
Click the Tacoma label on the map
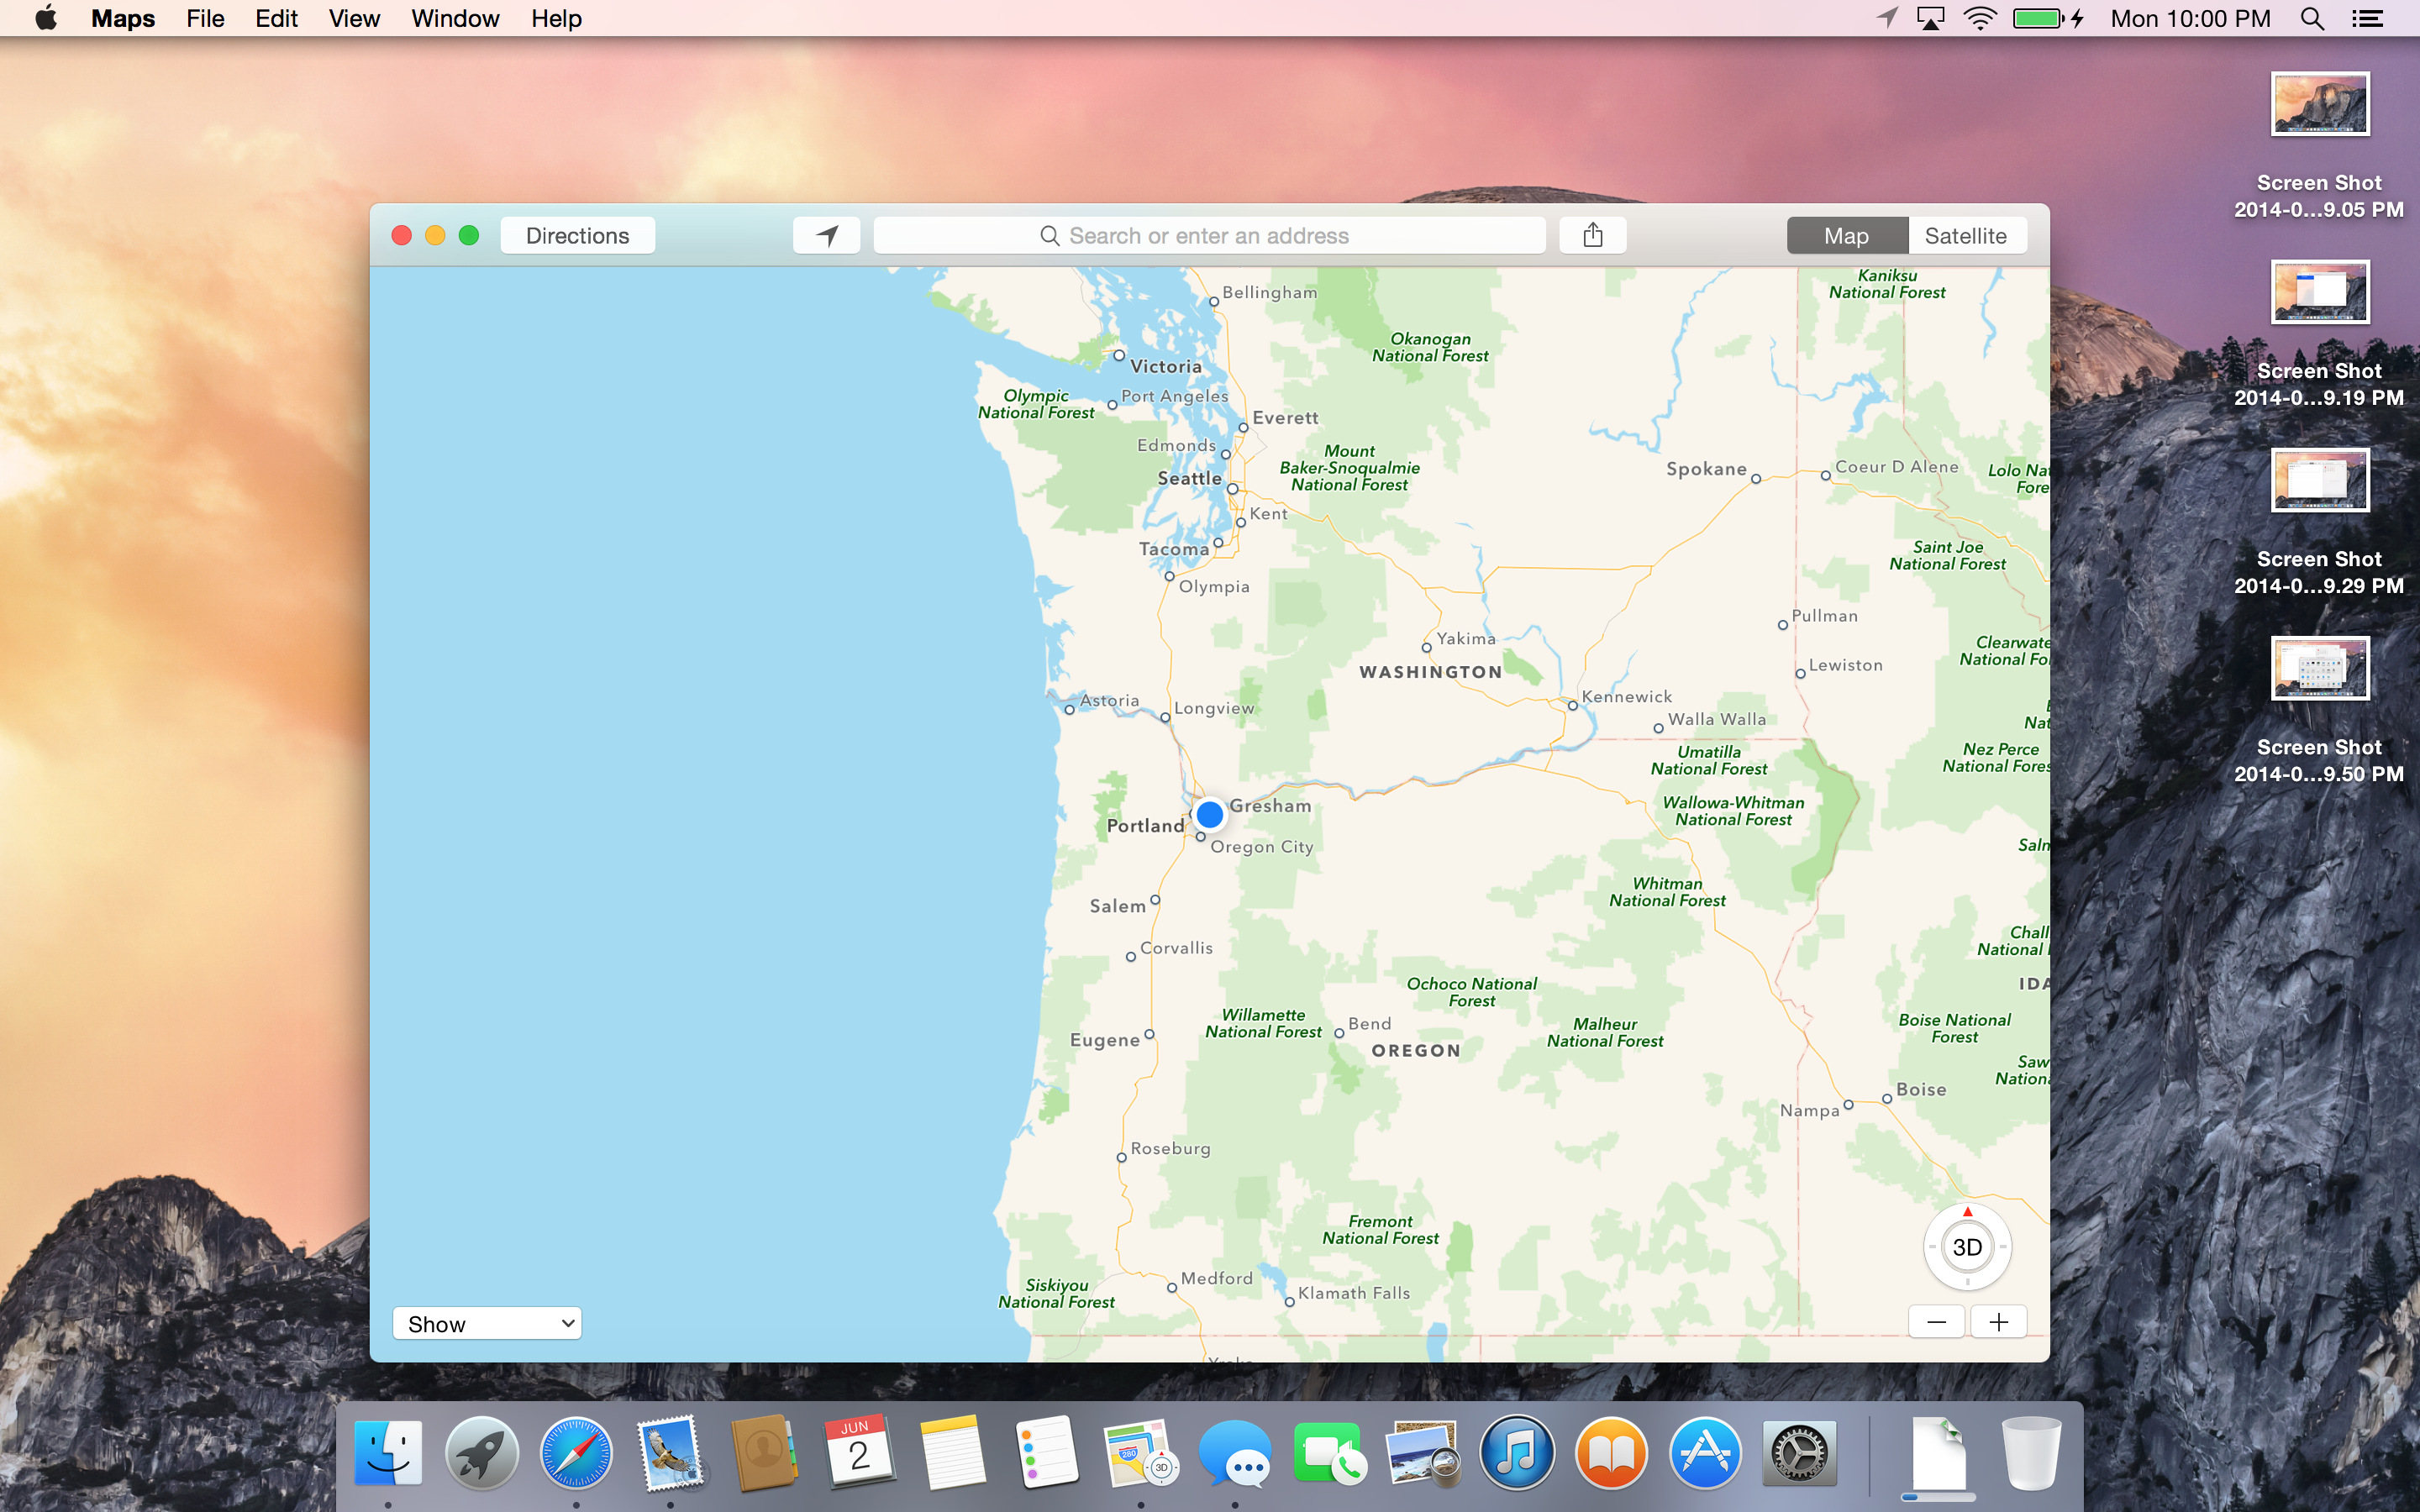pyautogui.click(x=1174, y=549)
